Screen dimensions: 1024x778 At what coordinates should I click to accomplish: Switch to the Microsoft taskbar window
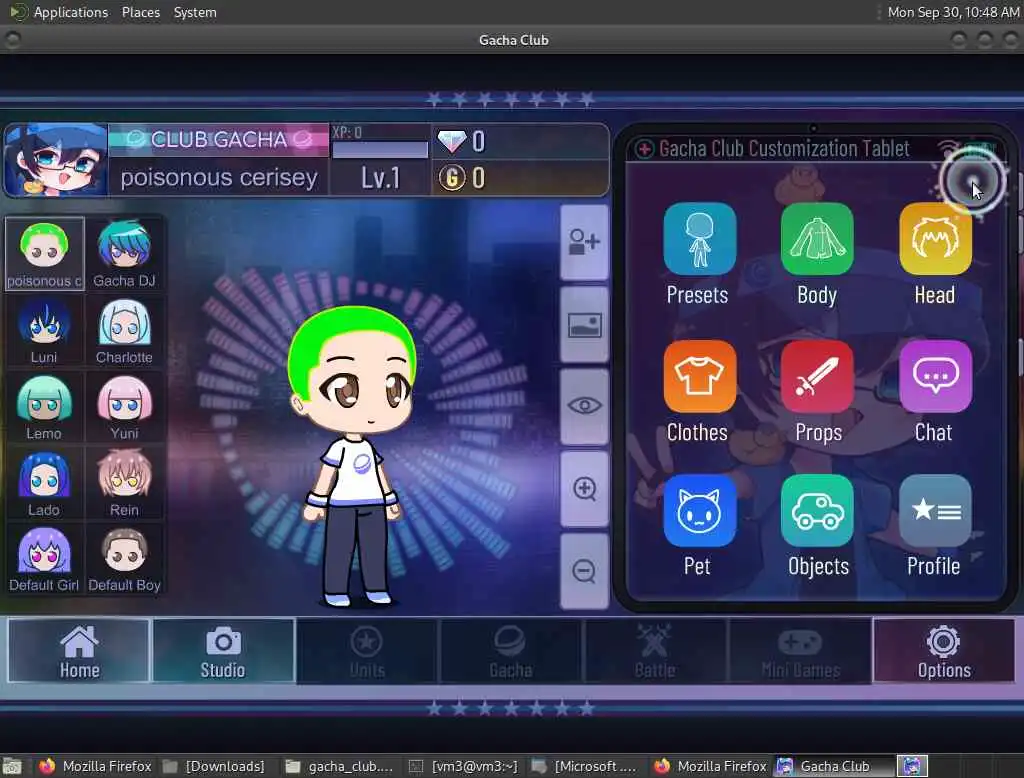coord(586,766)
